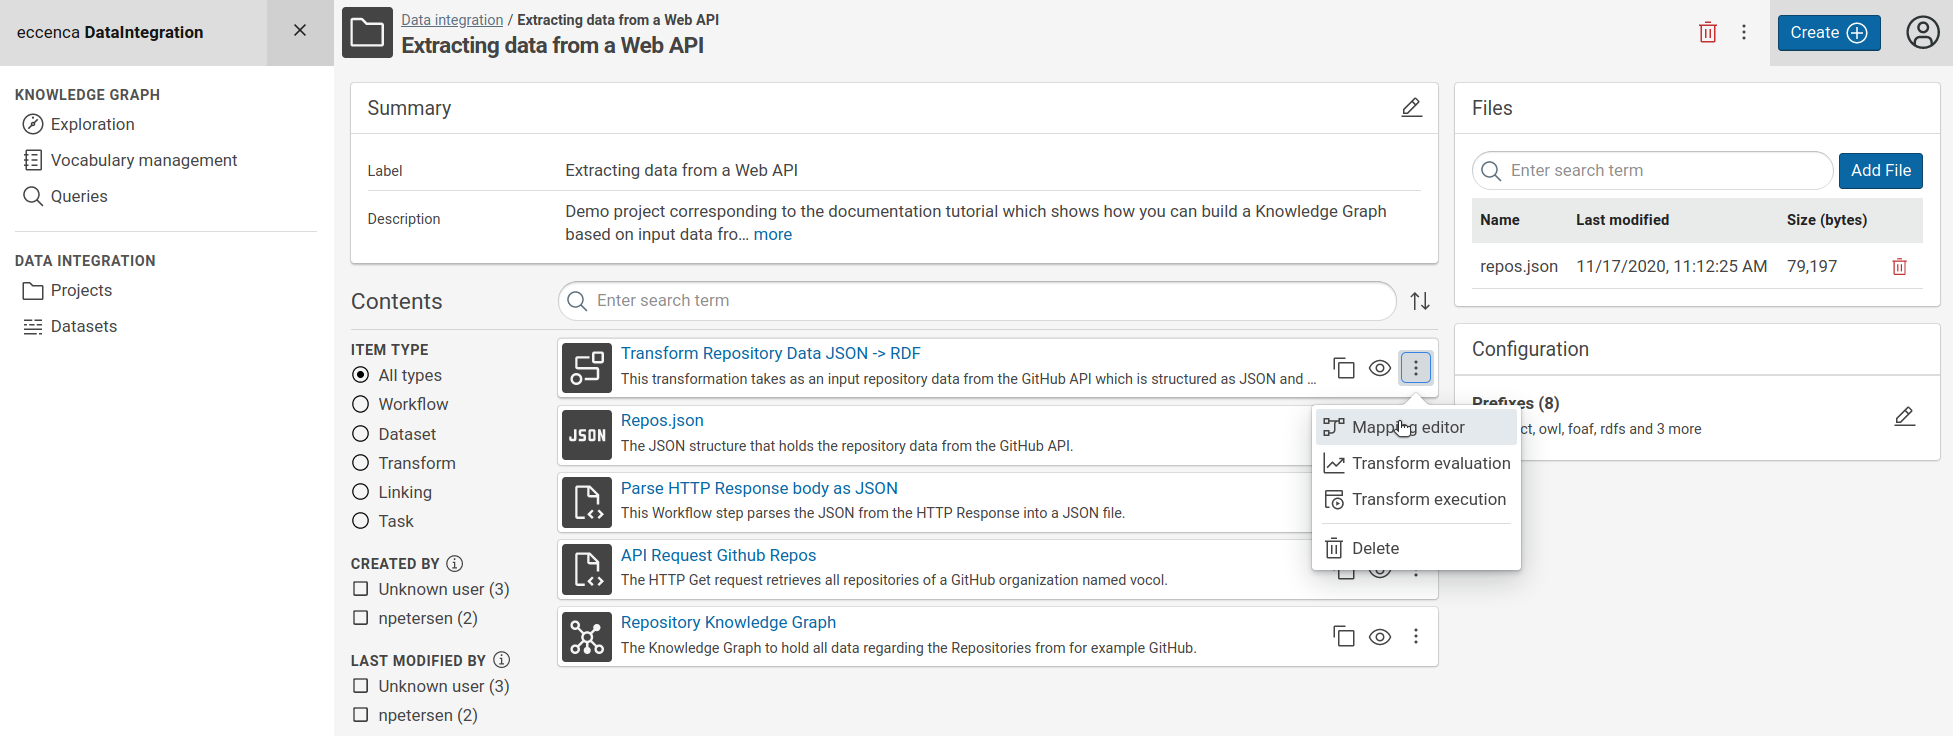The width and height of the screenshot is (1953, 736).
Task: Choose Mapping editor from context menu
Action: pyautogui.click(x=1408, y=427)
